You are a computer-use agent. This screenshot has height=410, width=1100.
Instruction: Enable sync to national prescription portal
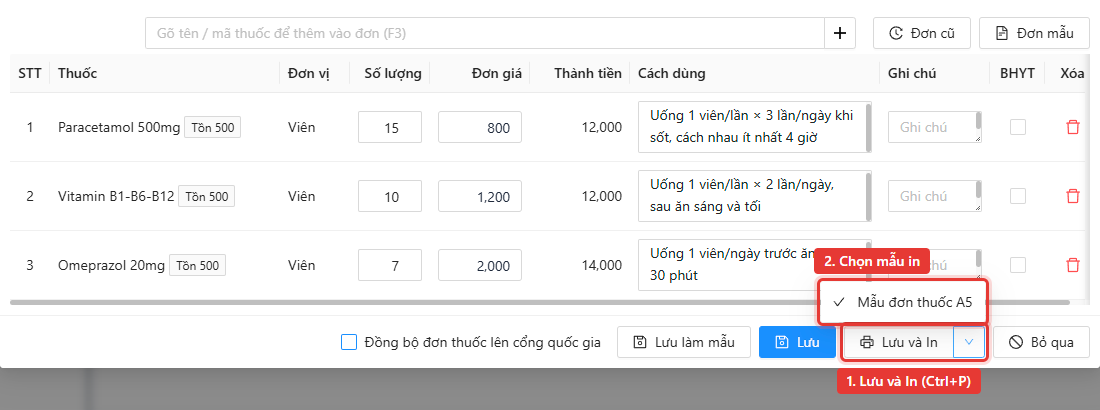pos(349,343)
